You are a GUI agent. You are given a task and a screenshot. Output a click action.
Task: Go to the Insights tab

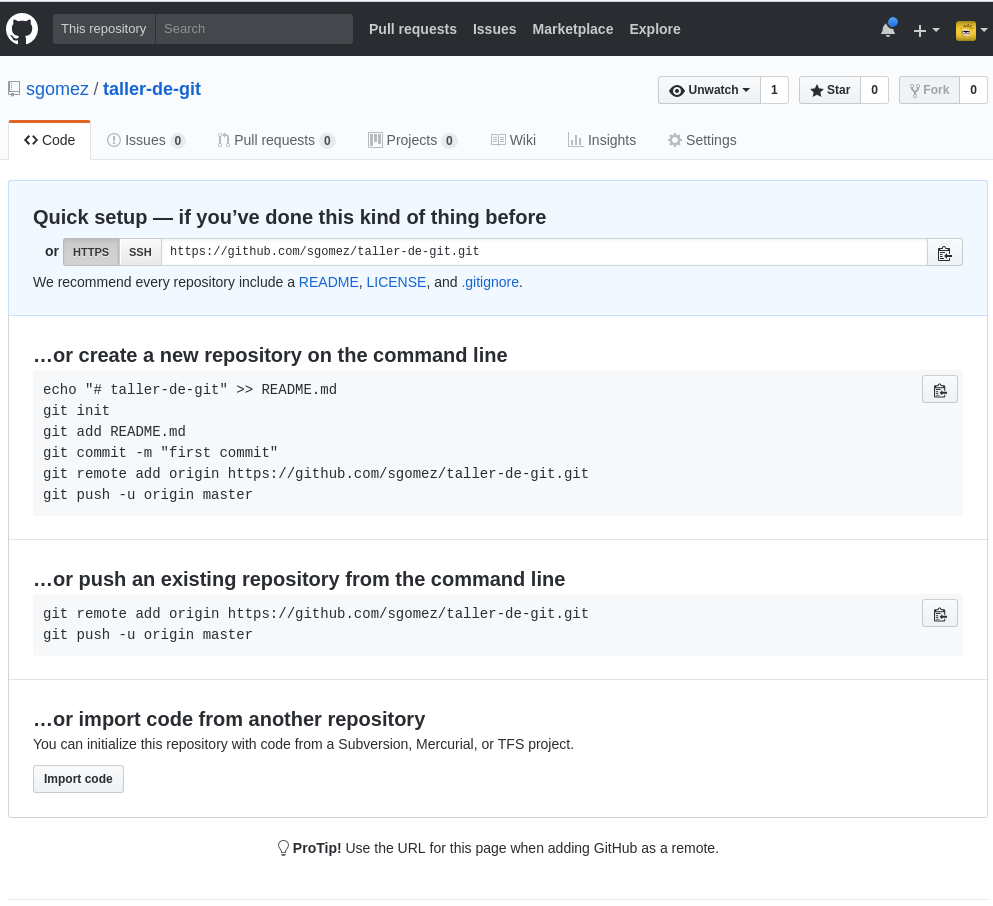(x=602, y=140)
